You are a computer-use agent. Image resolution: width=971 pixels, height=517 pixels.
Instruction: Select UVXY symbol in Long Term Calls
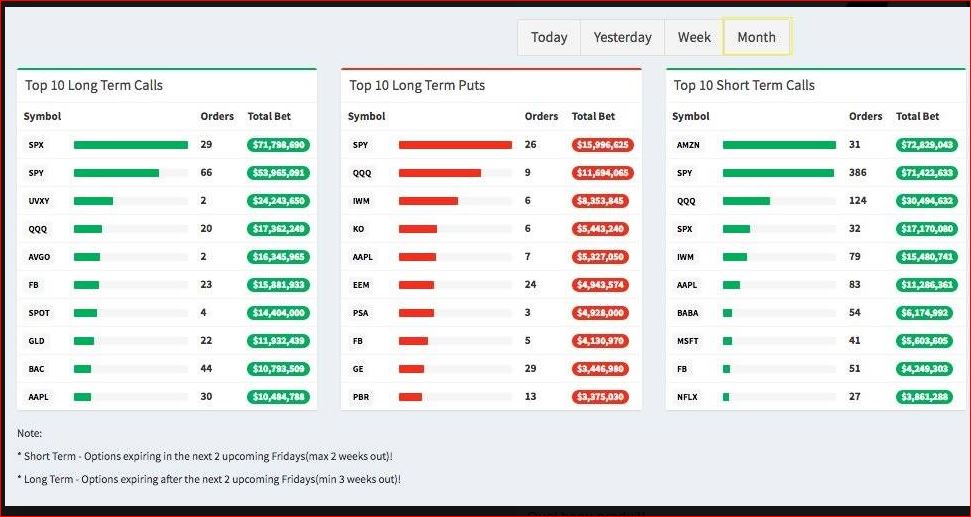pos(39,201)
